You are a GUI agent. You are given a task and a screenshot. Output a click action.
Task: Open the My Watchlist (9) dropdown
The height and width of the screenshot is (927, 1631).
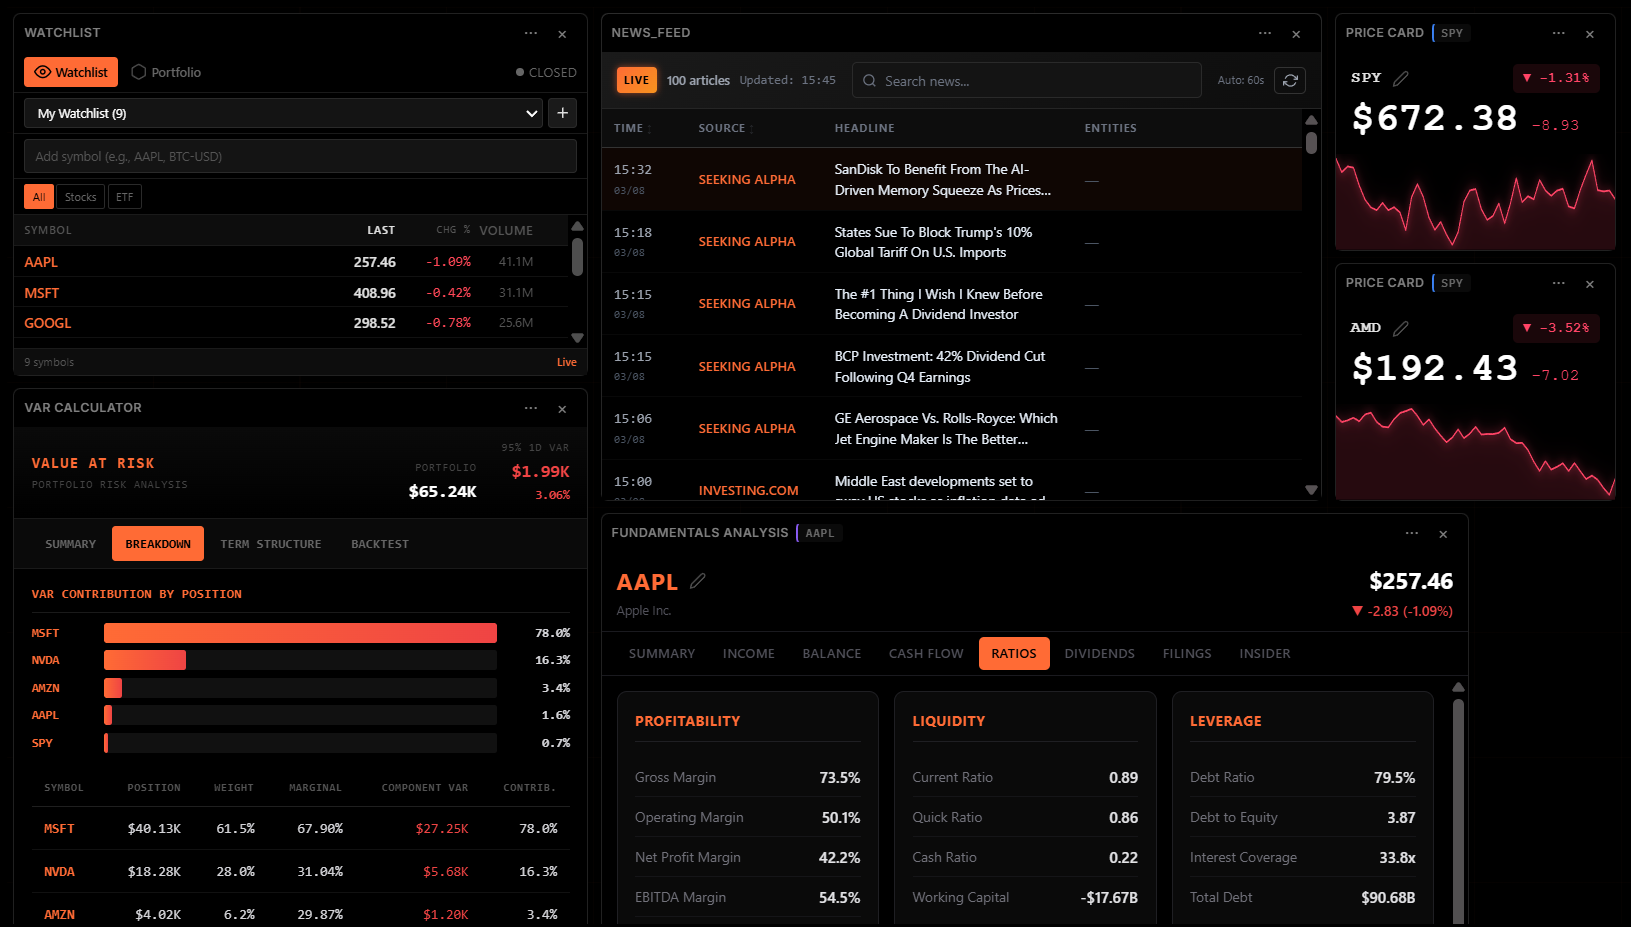[283, 113]
